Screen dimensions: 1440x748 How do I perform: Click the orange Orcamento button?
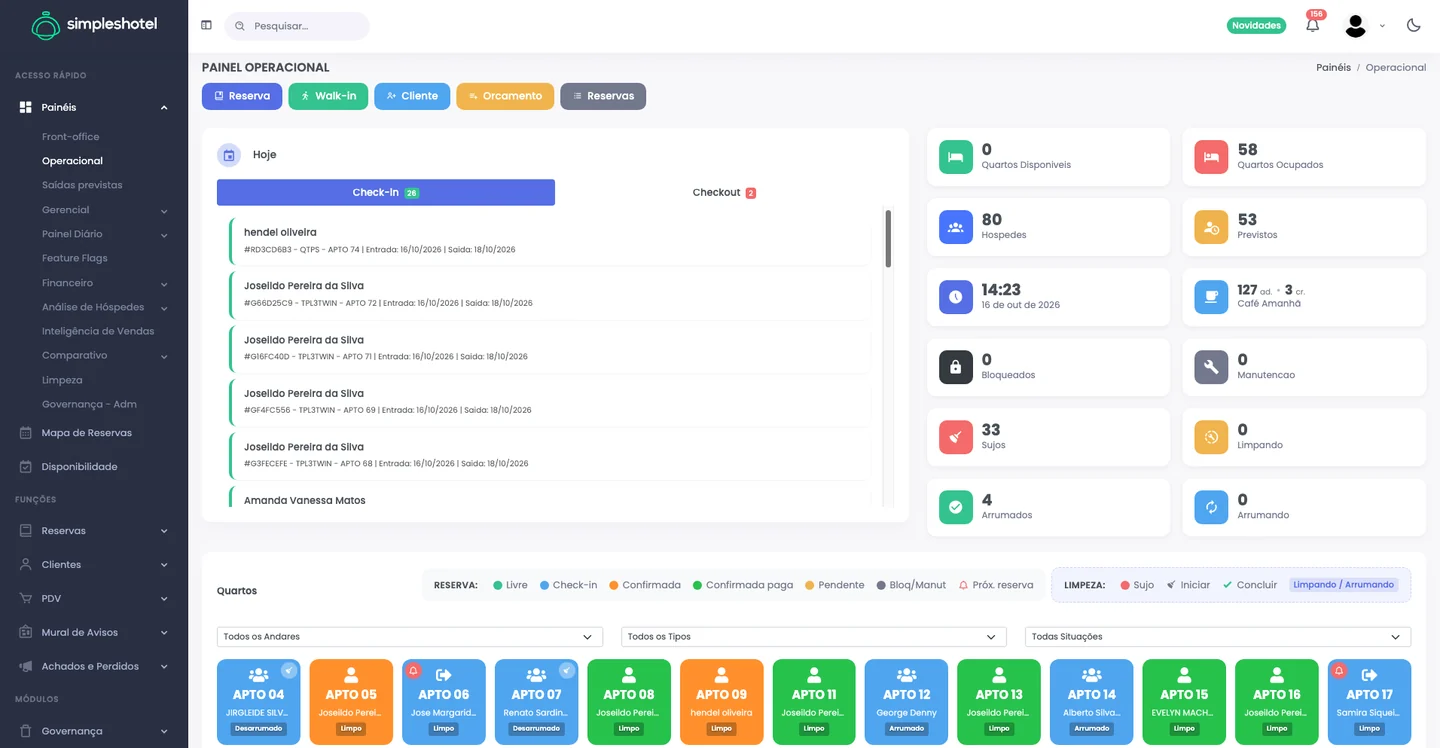tap(505, 96)
